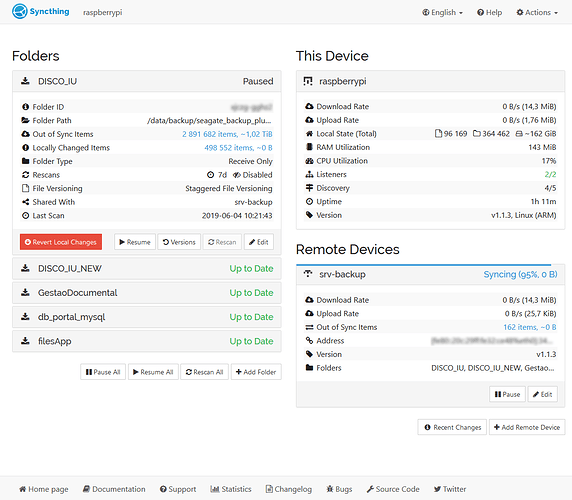Edit the DISCO_IU folder

pos(259,242)
